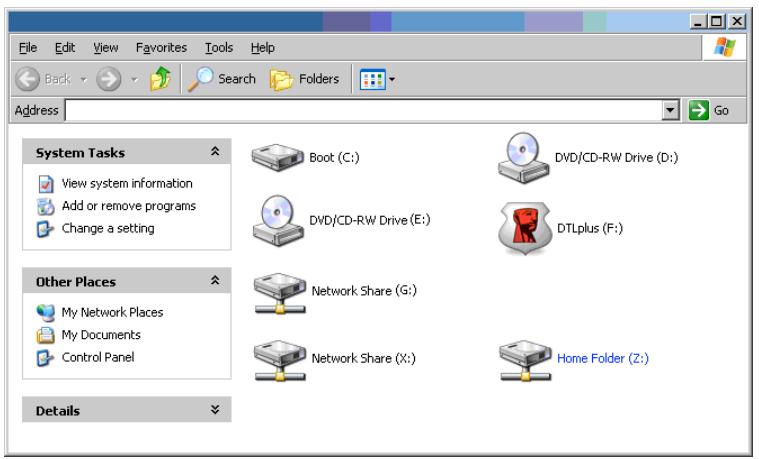
Task: Click the Back arrow button
Action: click(27, 79)
